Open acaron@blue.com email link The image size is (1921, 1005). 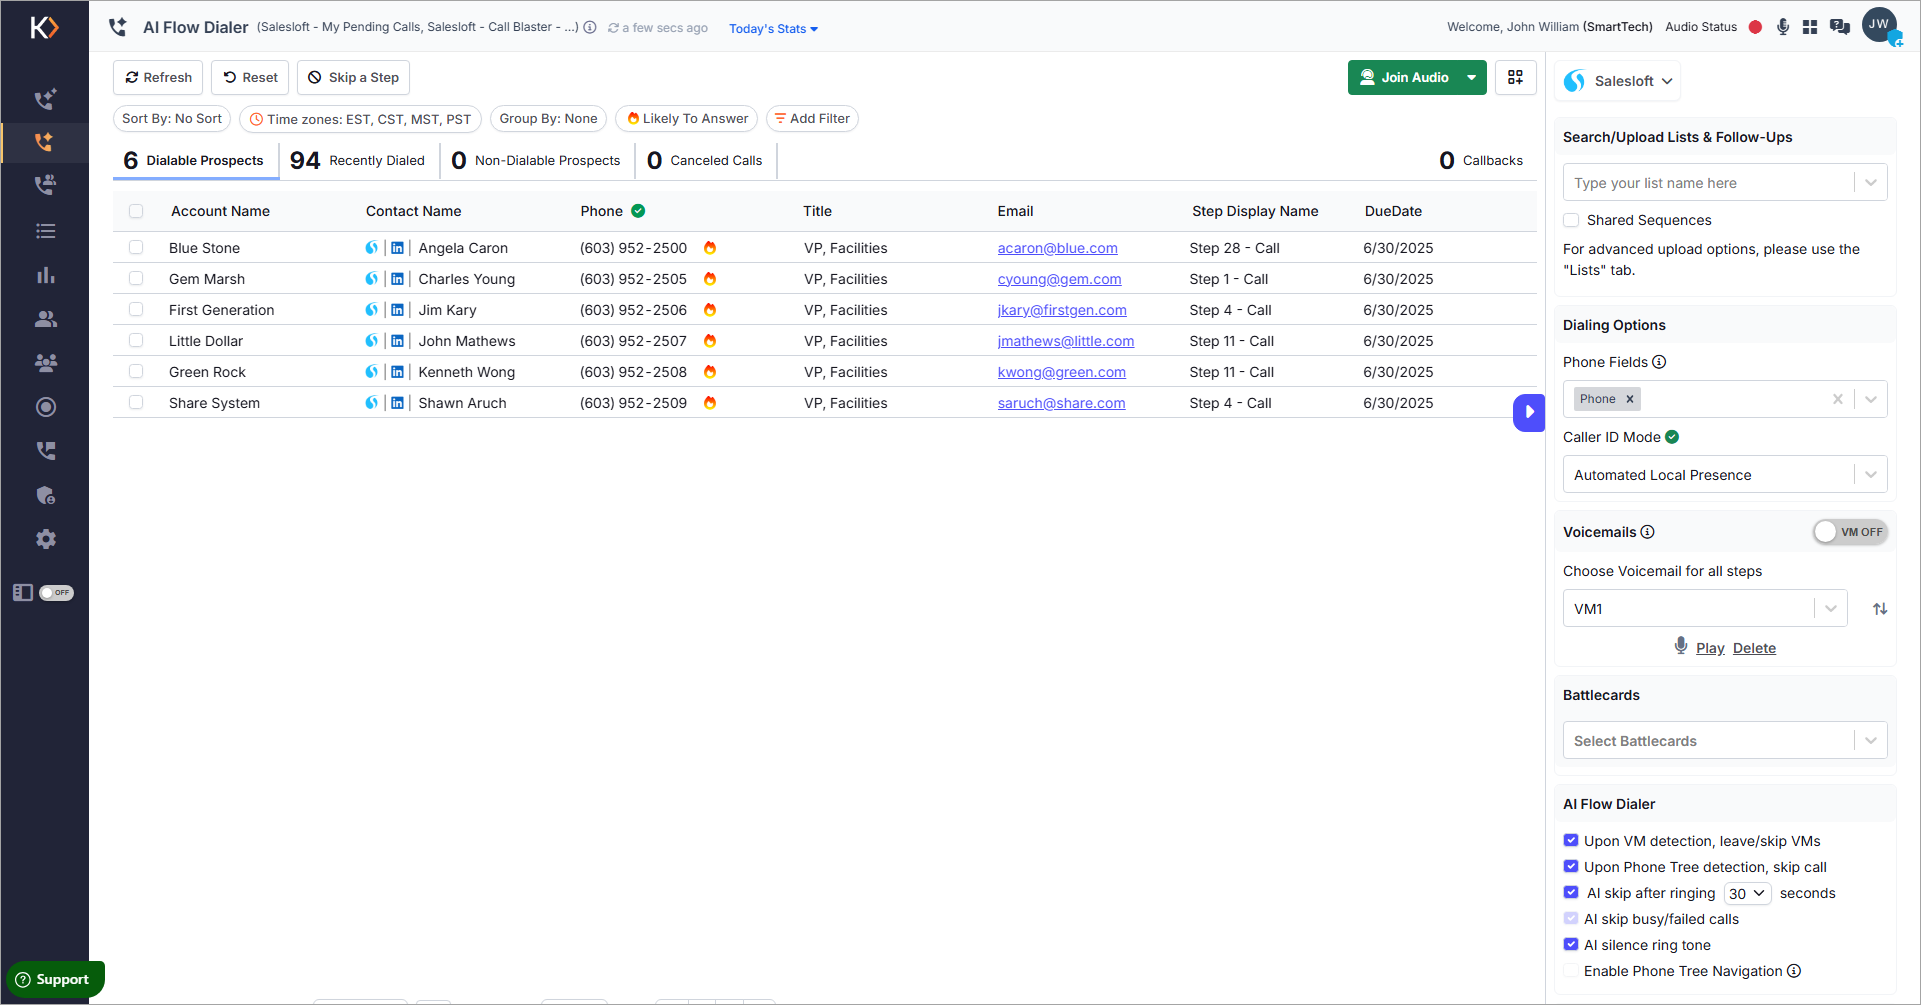click(1057, 248)
